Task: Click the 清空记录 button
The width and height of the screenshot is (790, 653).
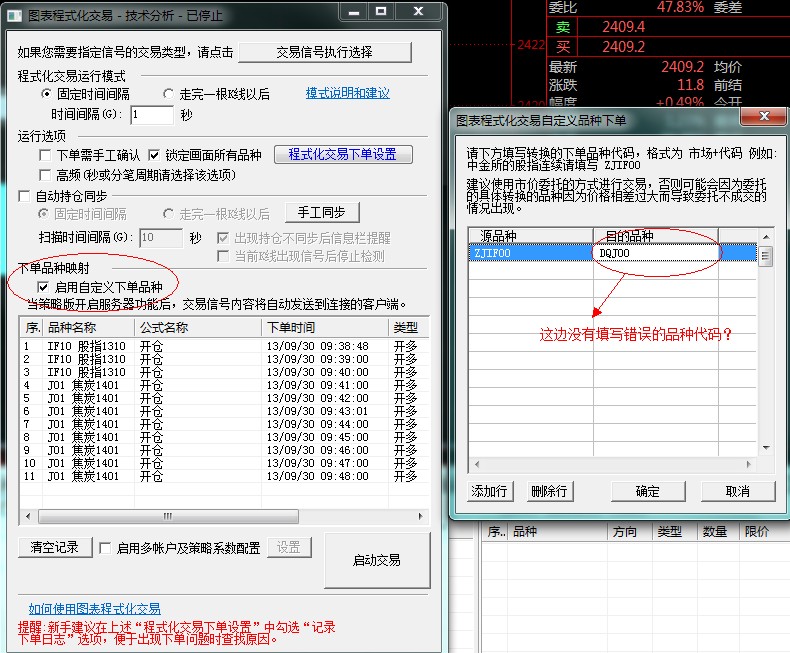Action: (54, 547)
